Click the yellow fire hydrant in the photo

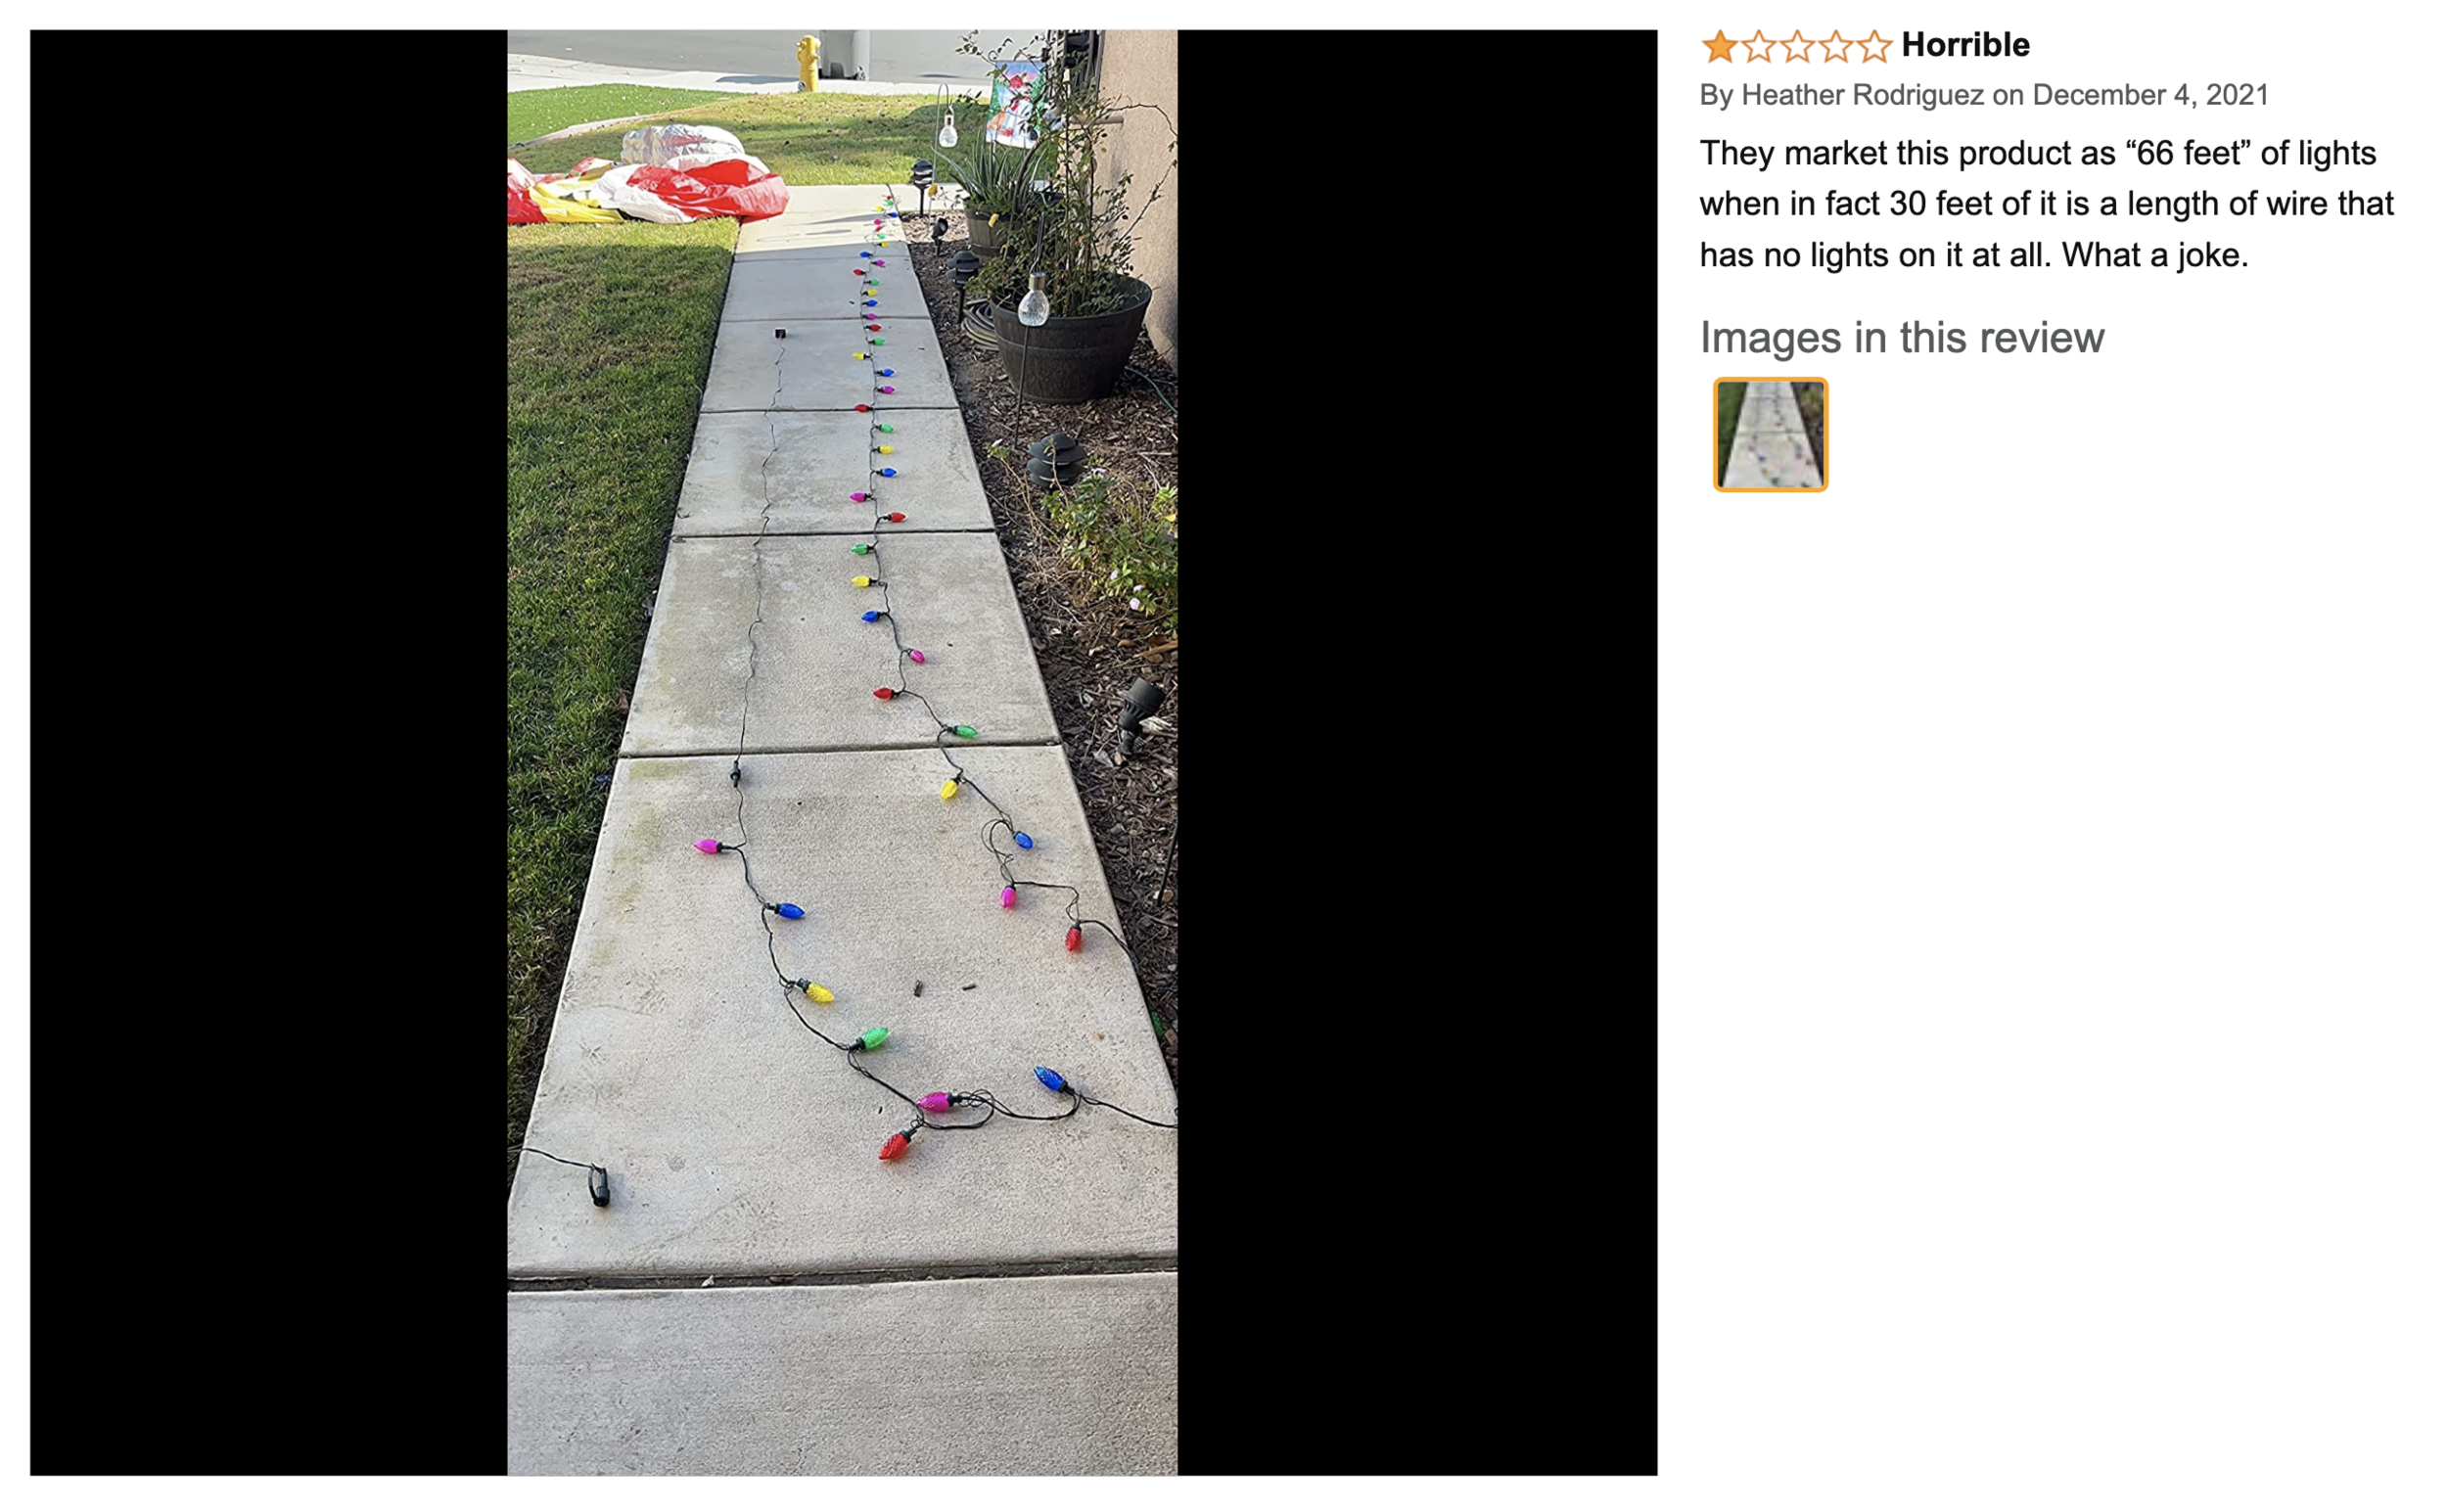[808, 62]
